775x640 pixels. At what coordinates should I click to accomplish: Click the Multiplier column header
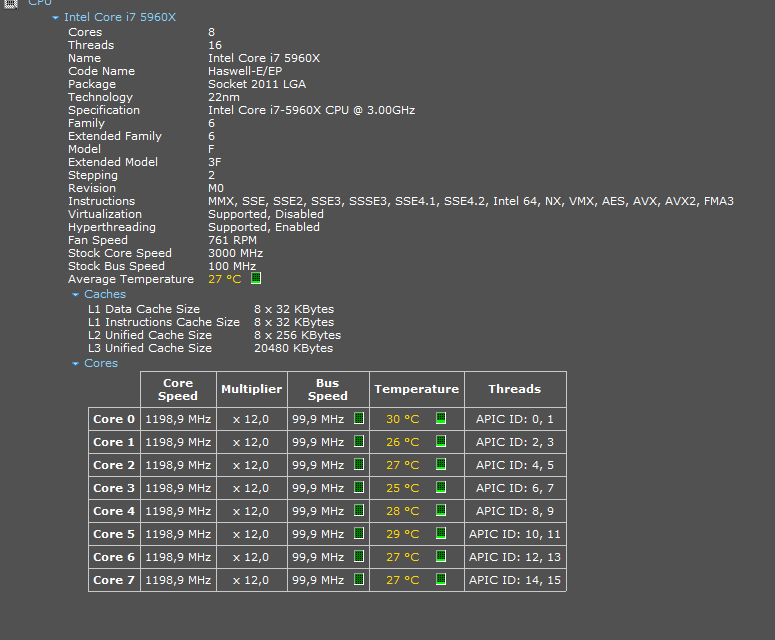coord(252,389)
